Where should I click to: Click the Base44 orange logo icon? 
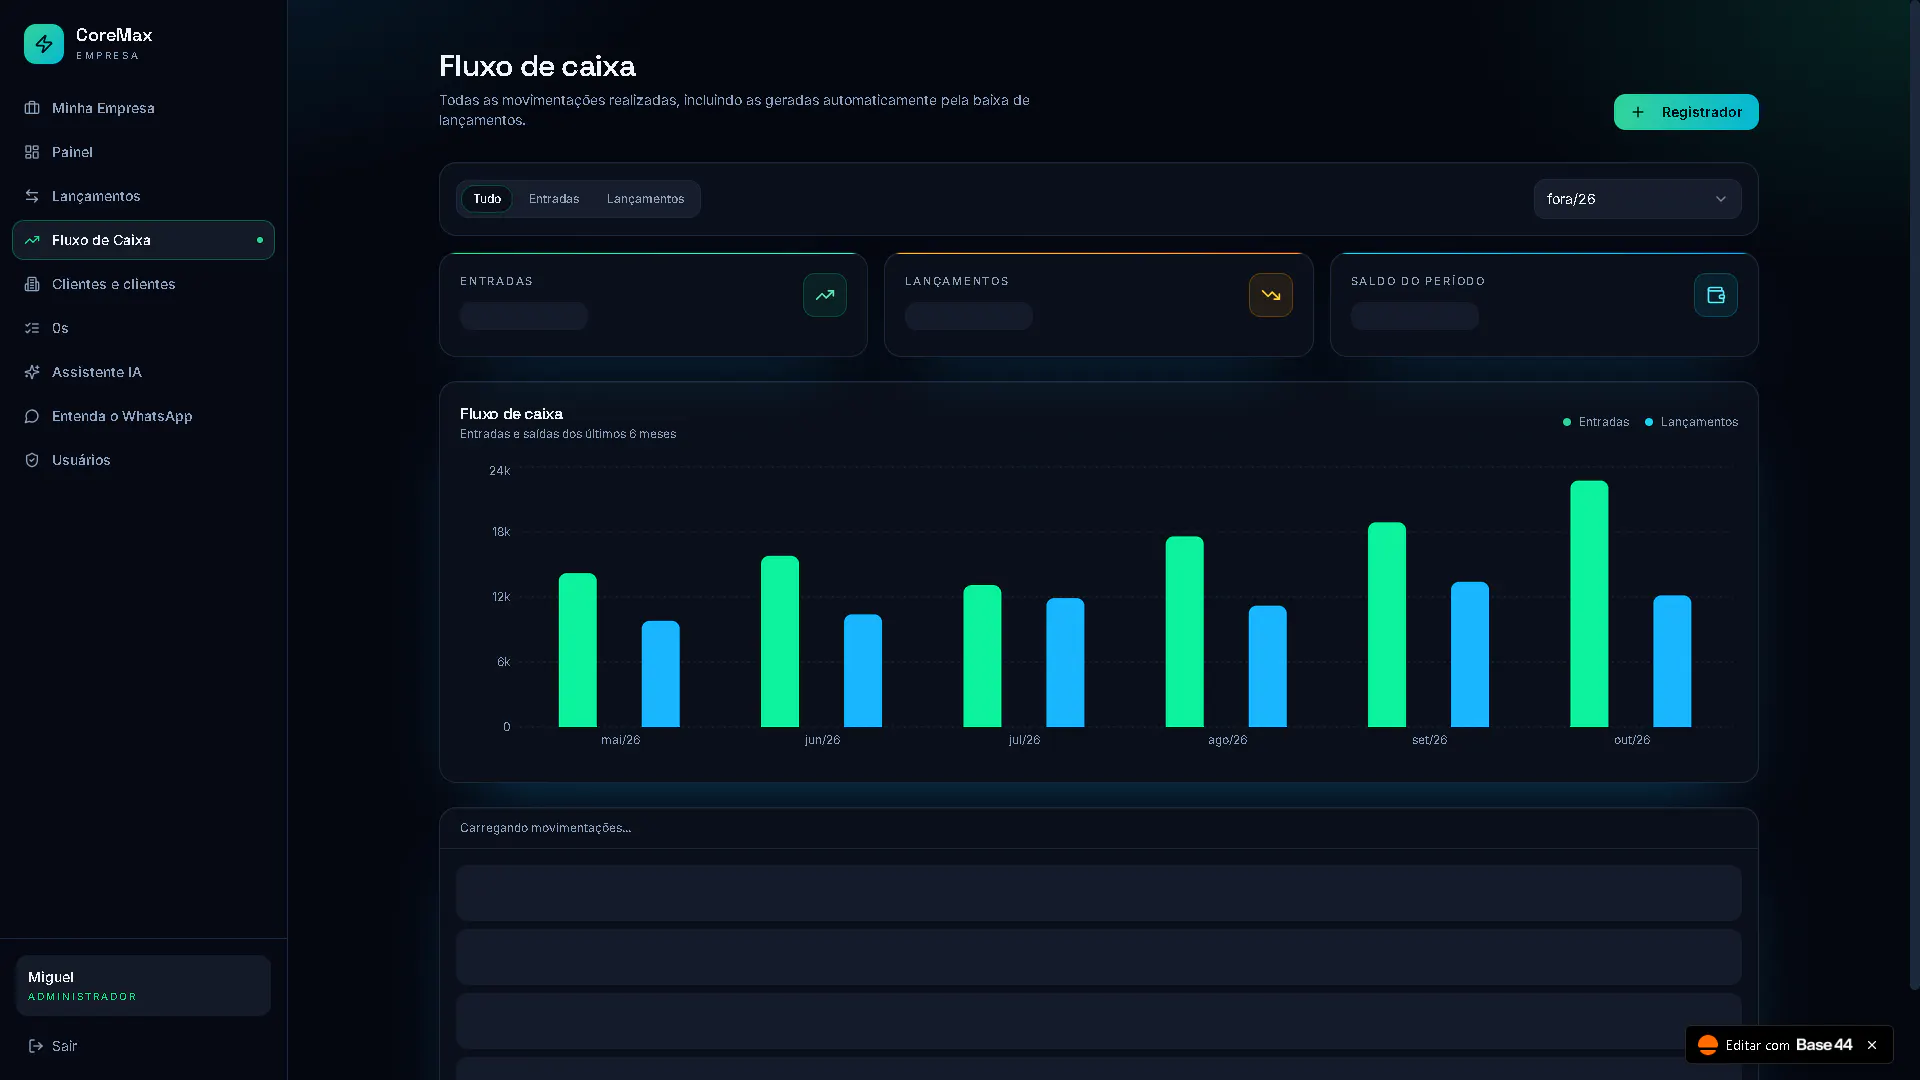point(1708,1045)
